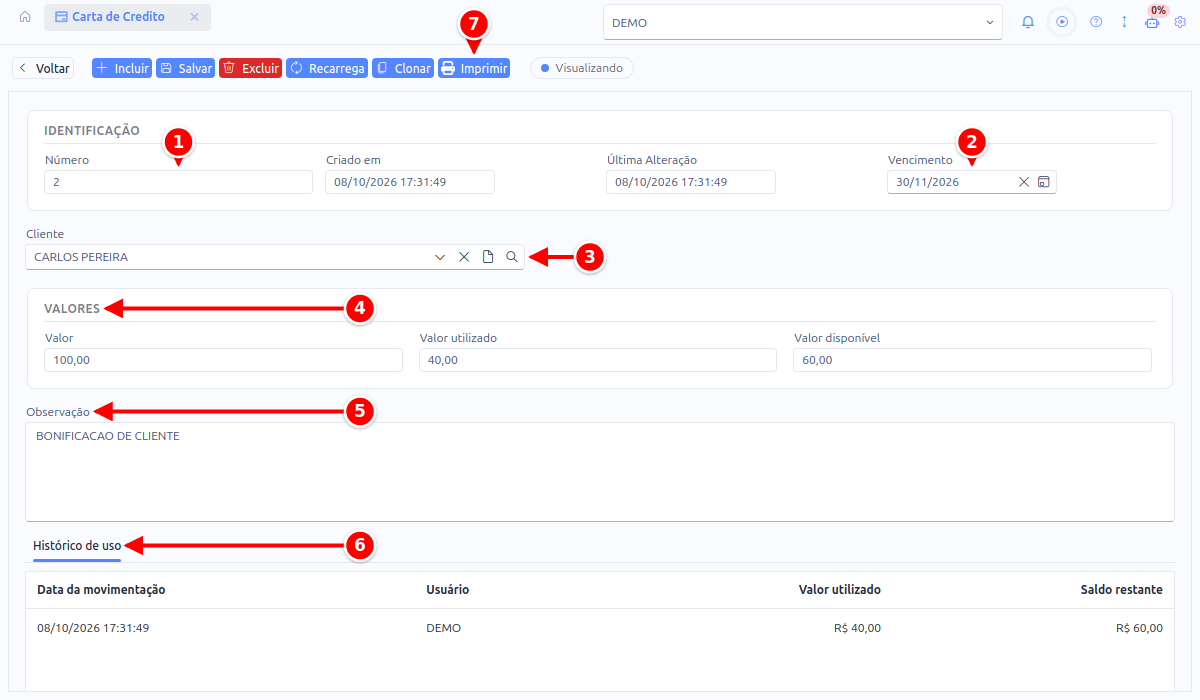
Task: Click the play tutorial icon
Action: tap(1062, 22)
